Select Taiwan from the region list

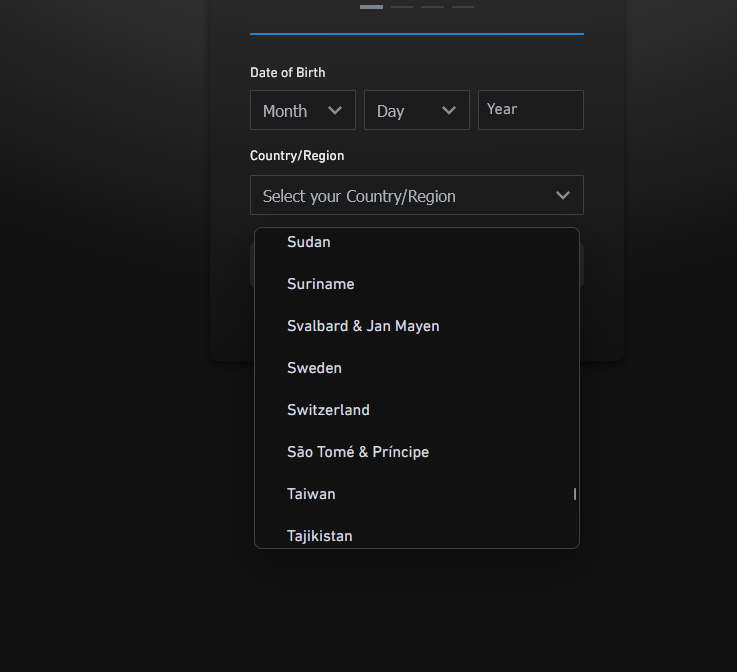[311, 494]
